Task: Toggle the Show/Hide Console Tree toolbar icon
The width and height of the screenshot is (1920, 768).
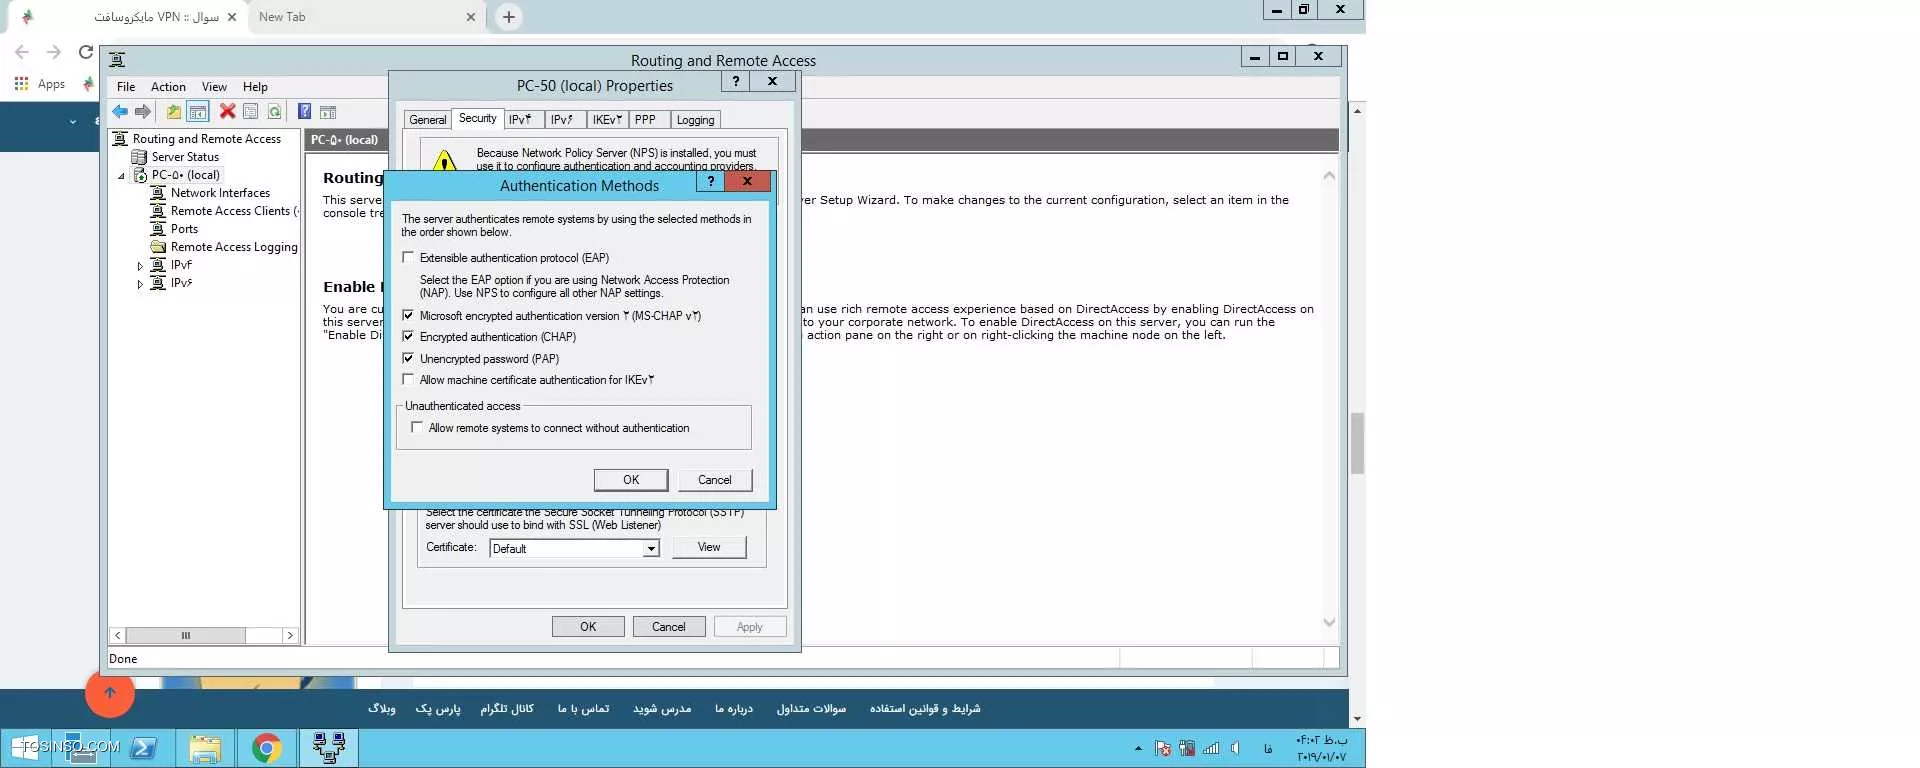Action: [x=198, y=112]
